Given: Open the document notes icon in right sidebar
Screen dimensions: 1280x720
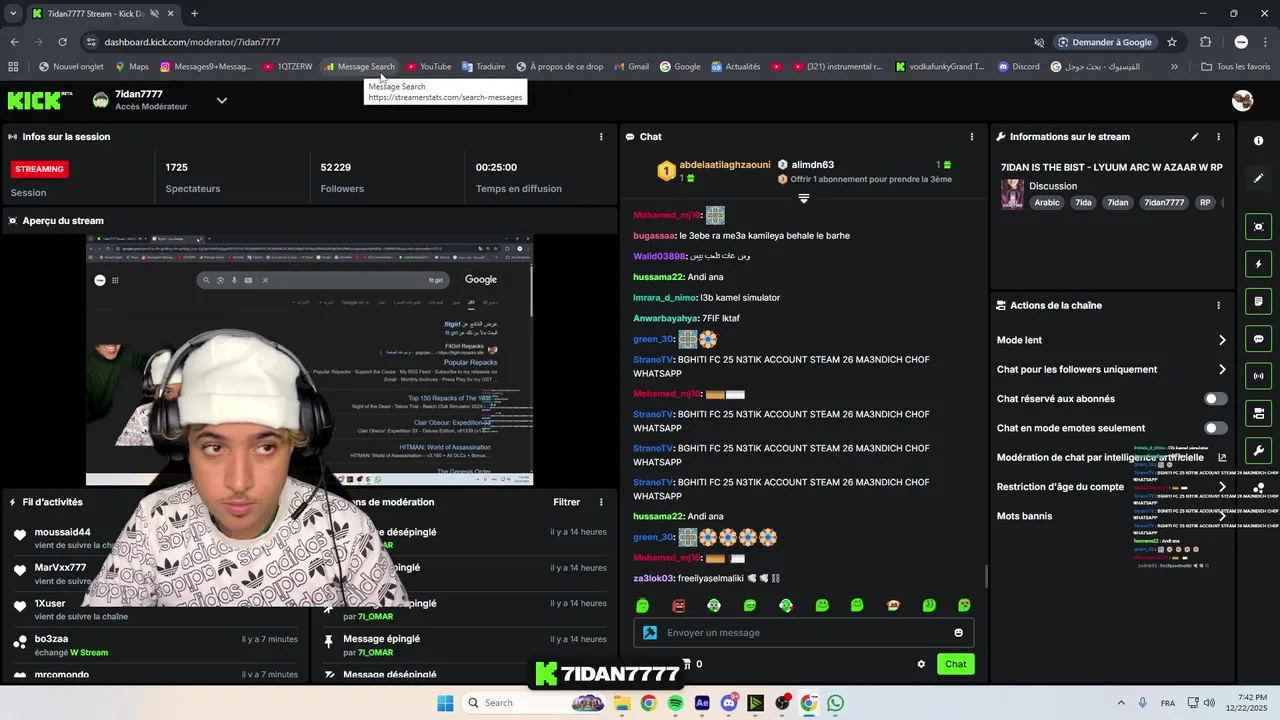Looking at the screenshot, I should point(1258,301).
